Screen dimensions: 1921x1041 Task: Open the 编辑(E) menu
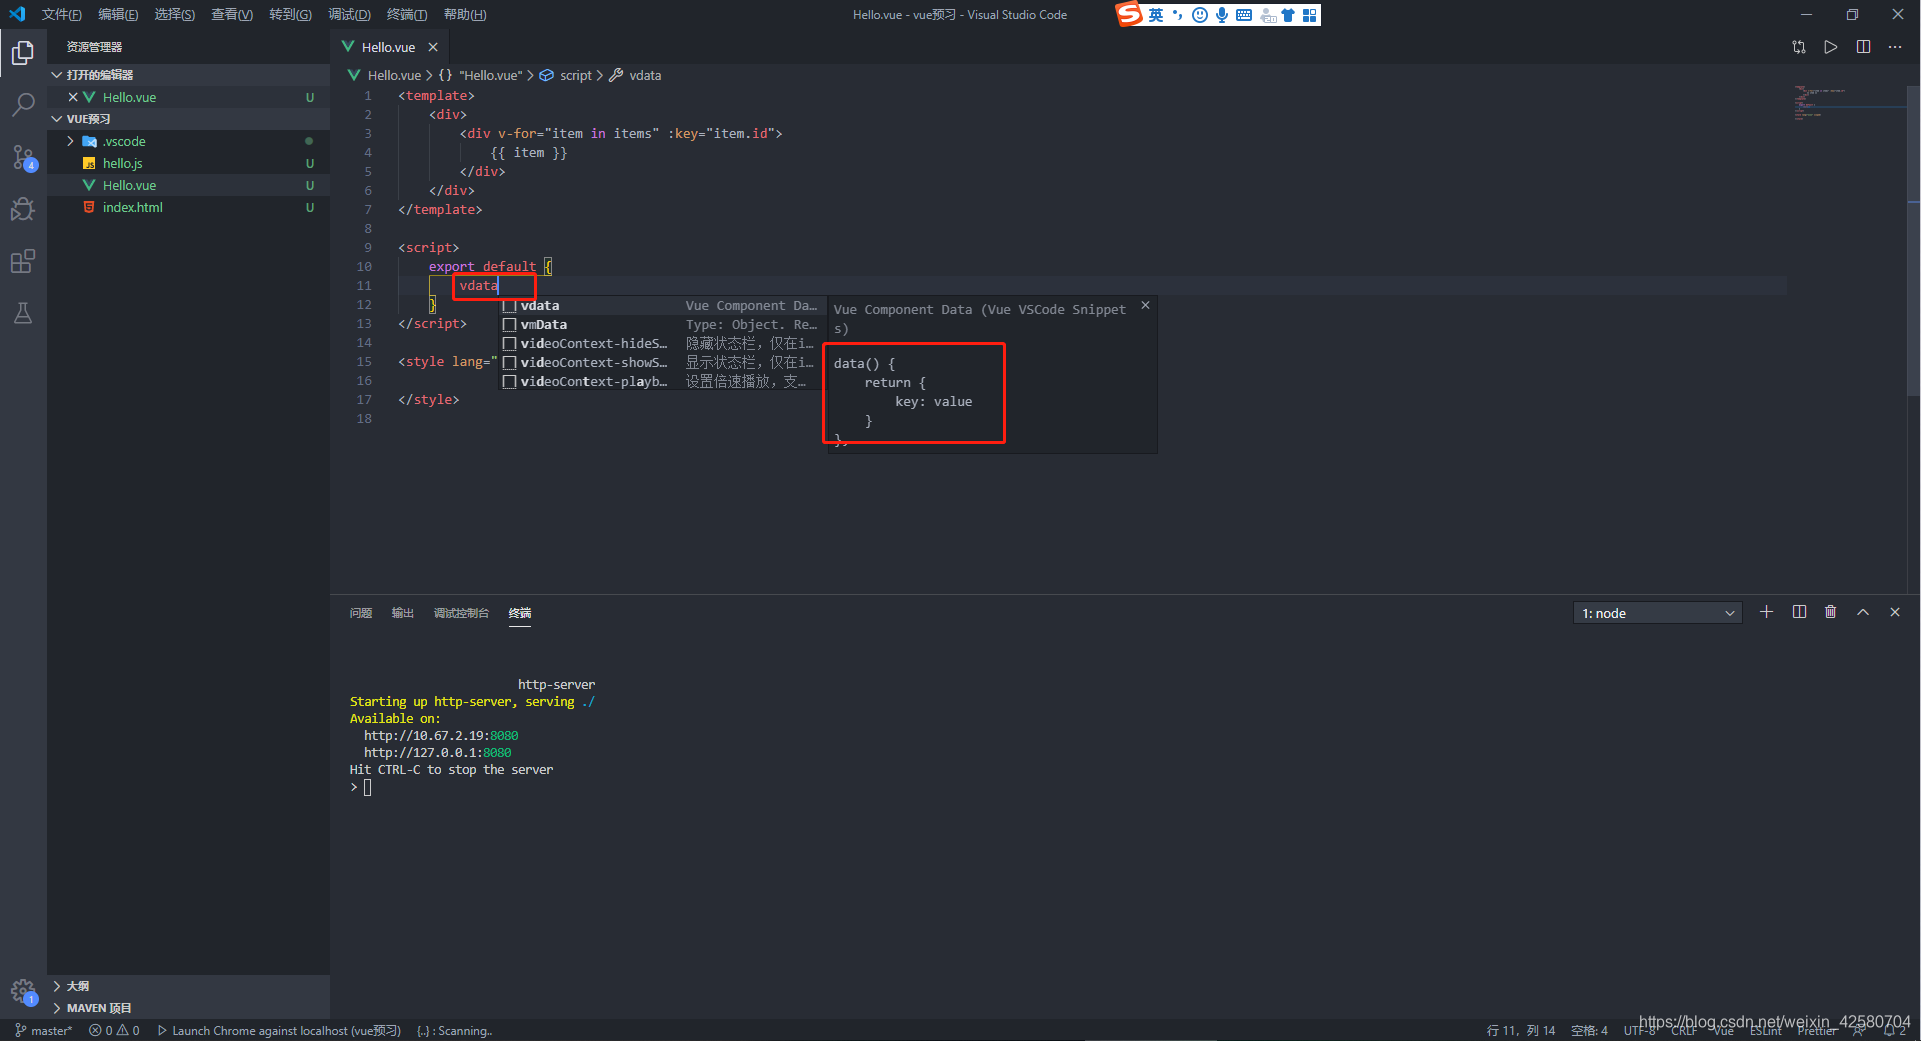[118, 14]
